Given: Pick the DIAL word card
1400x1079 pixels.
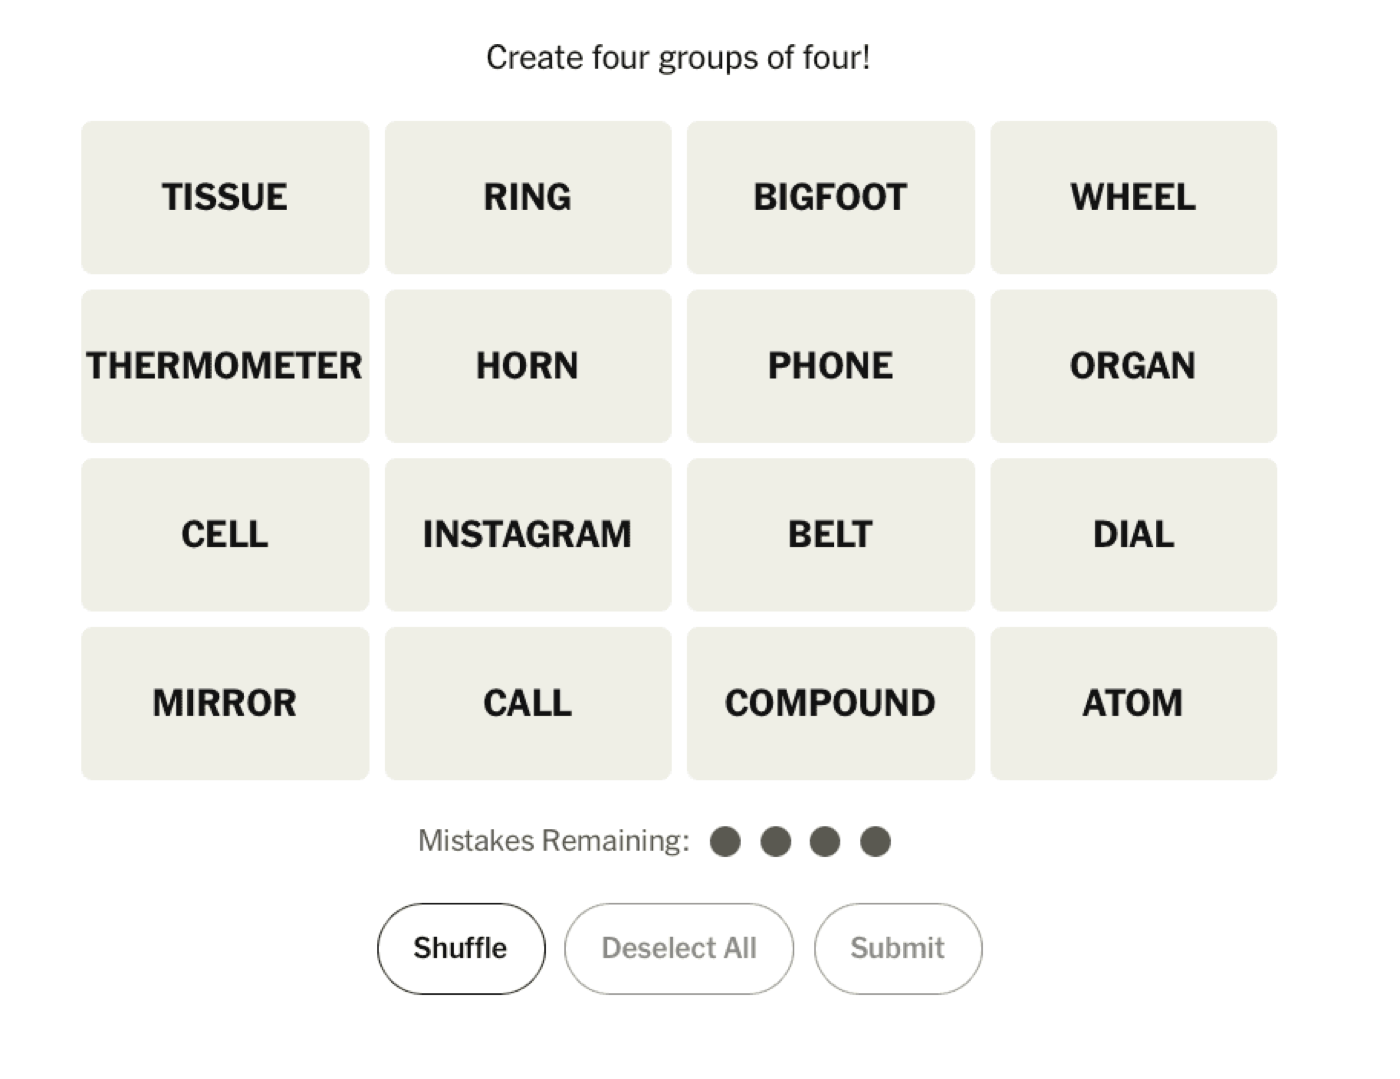Looking at the screenshot, I should point(1133,534).
